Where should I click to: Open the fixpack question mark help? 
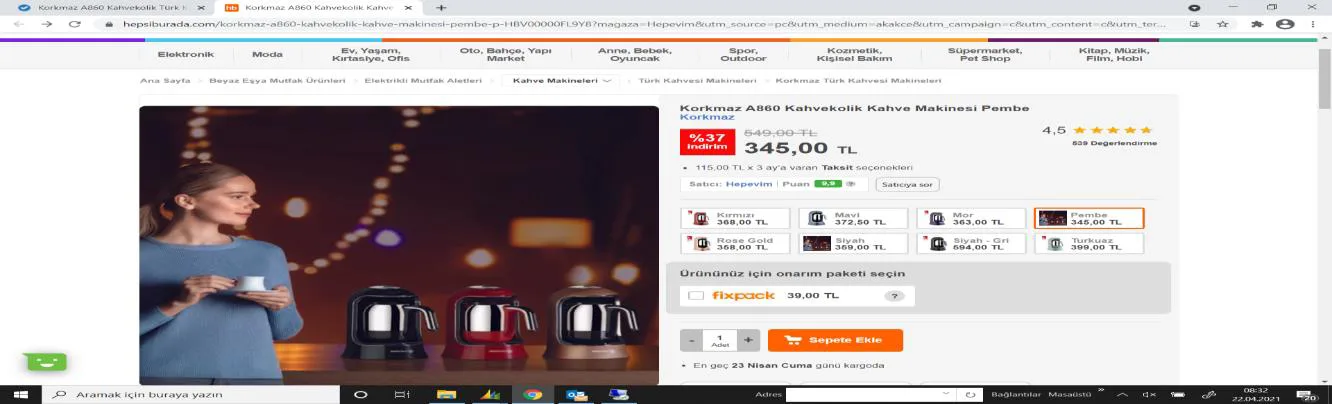(894, 296)
